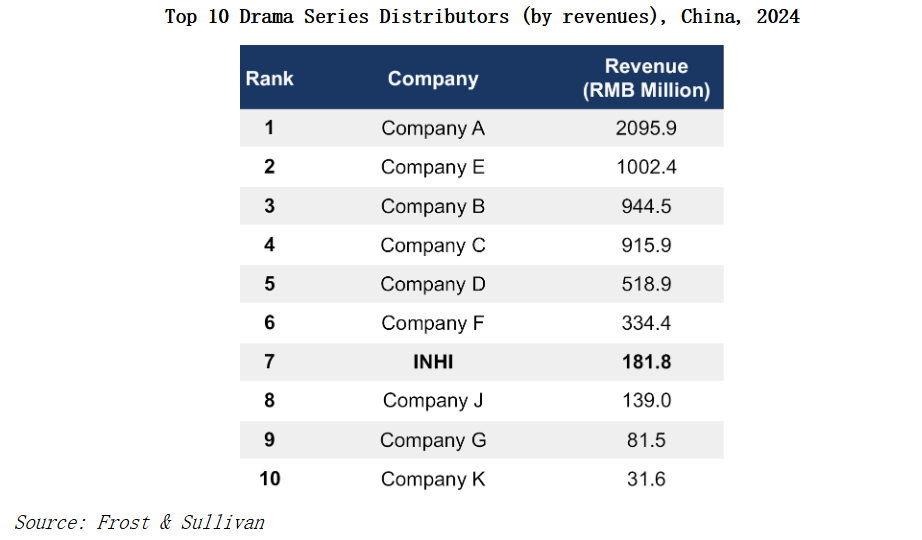The height and width of the screenshot is (540, 922).
Task: Select revenue value 1002.4
Action: pyautogui.click(x=646, y=167)
